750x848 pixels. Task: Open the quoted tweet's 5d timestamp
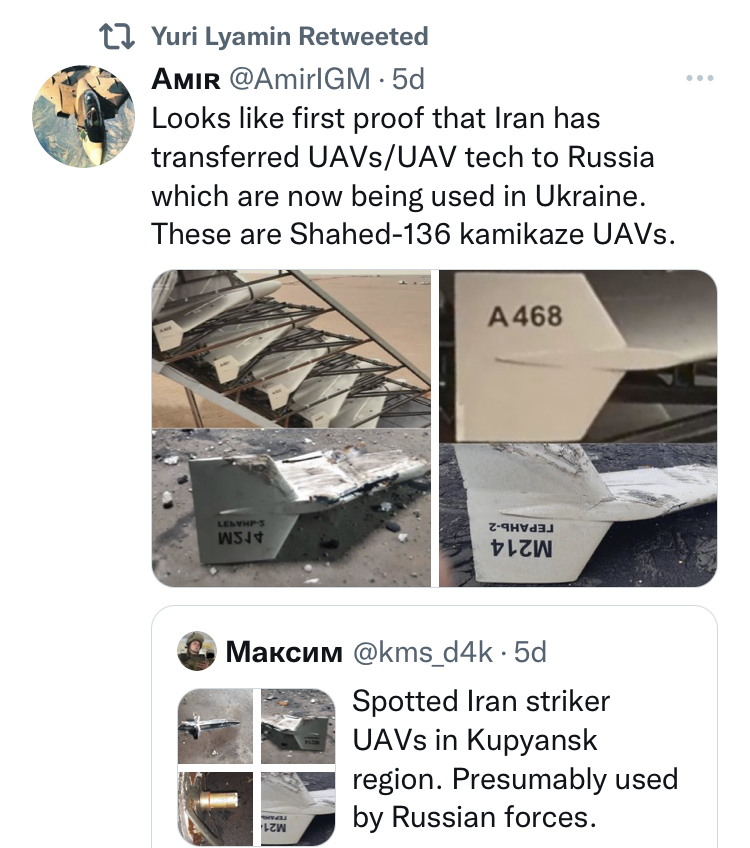(x=530, y=652)
